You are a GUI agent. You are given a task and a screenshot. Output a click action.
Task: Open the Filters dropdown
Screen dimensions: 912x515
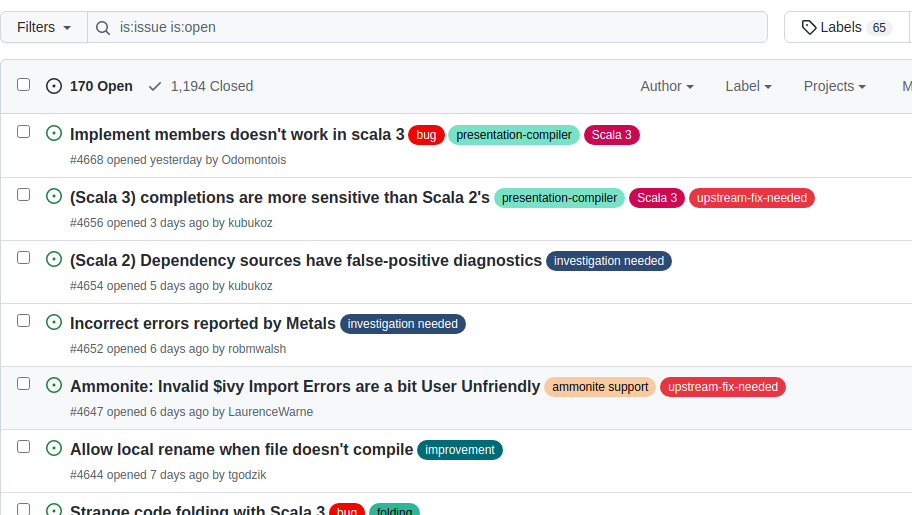[44, 27]
